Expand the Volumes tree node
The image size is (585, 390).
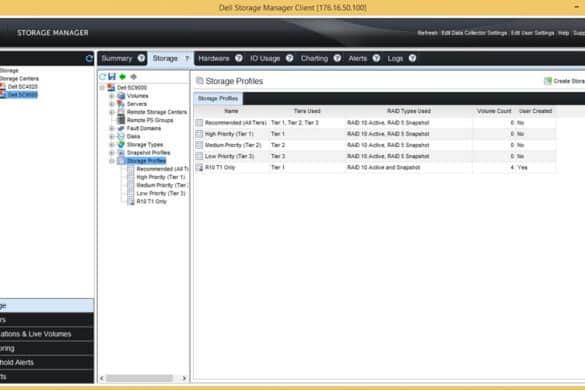tap(112, 96)
